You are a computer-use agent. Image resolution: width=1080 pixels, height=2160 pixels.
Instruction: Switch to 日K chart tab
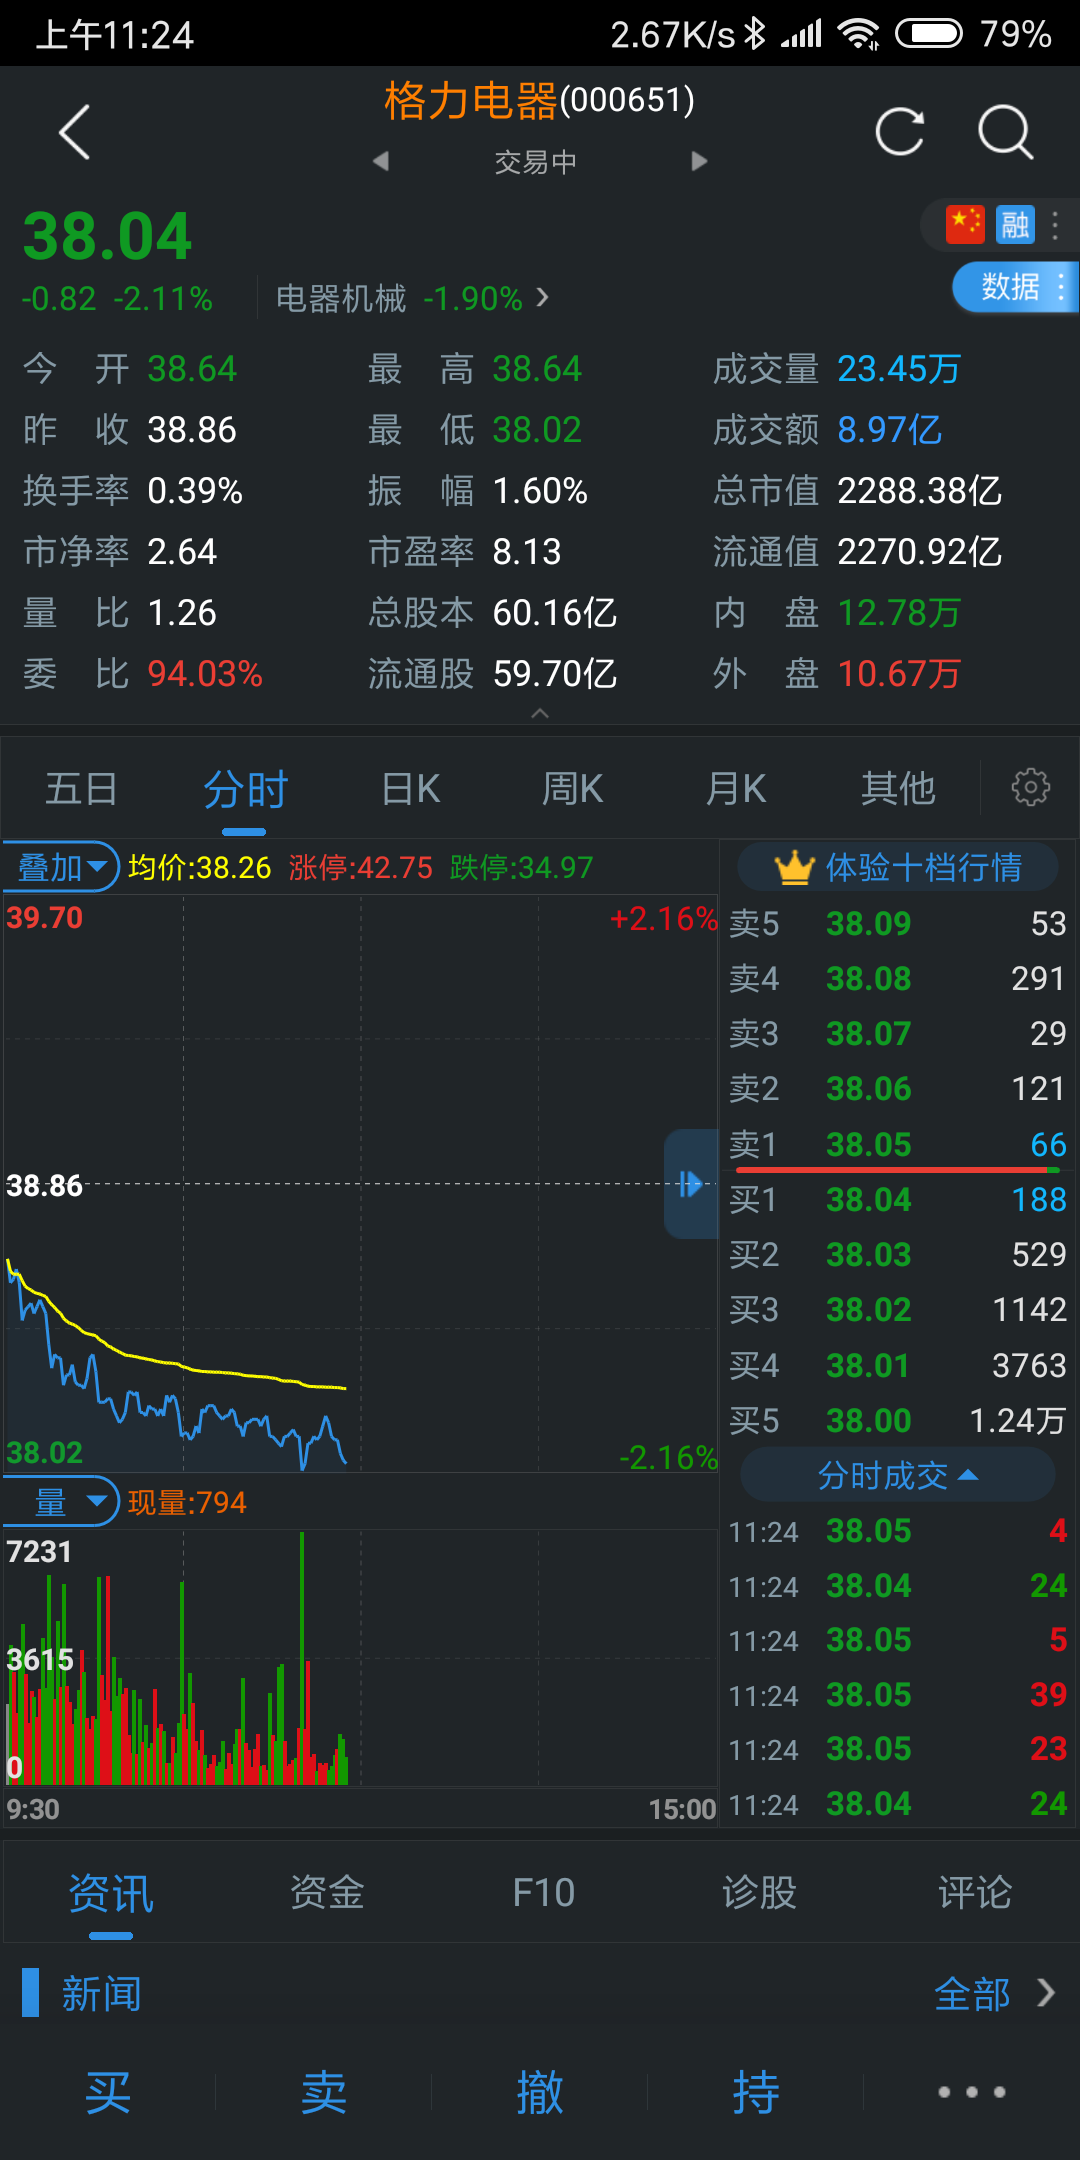411,789
